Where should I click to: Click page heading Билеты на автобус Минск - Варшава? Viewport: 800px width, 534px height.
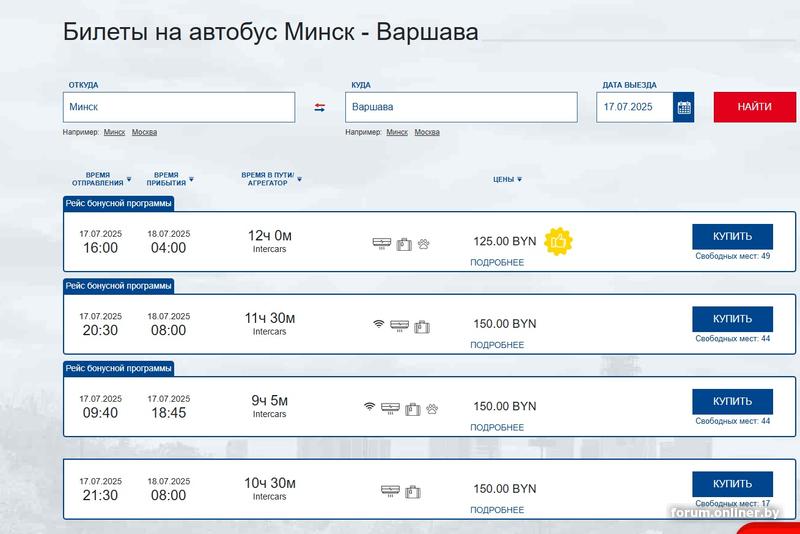click(270, 32)
